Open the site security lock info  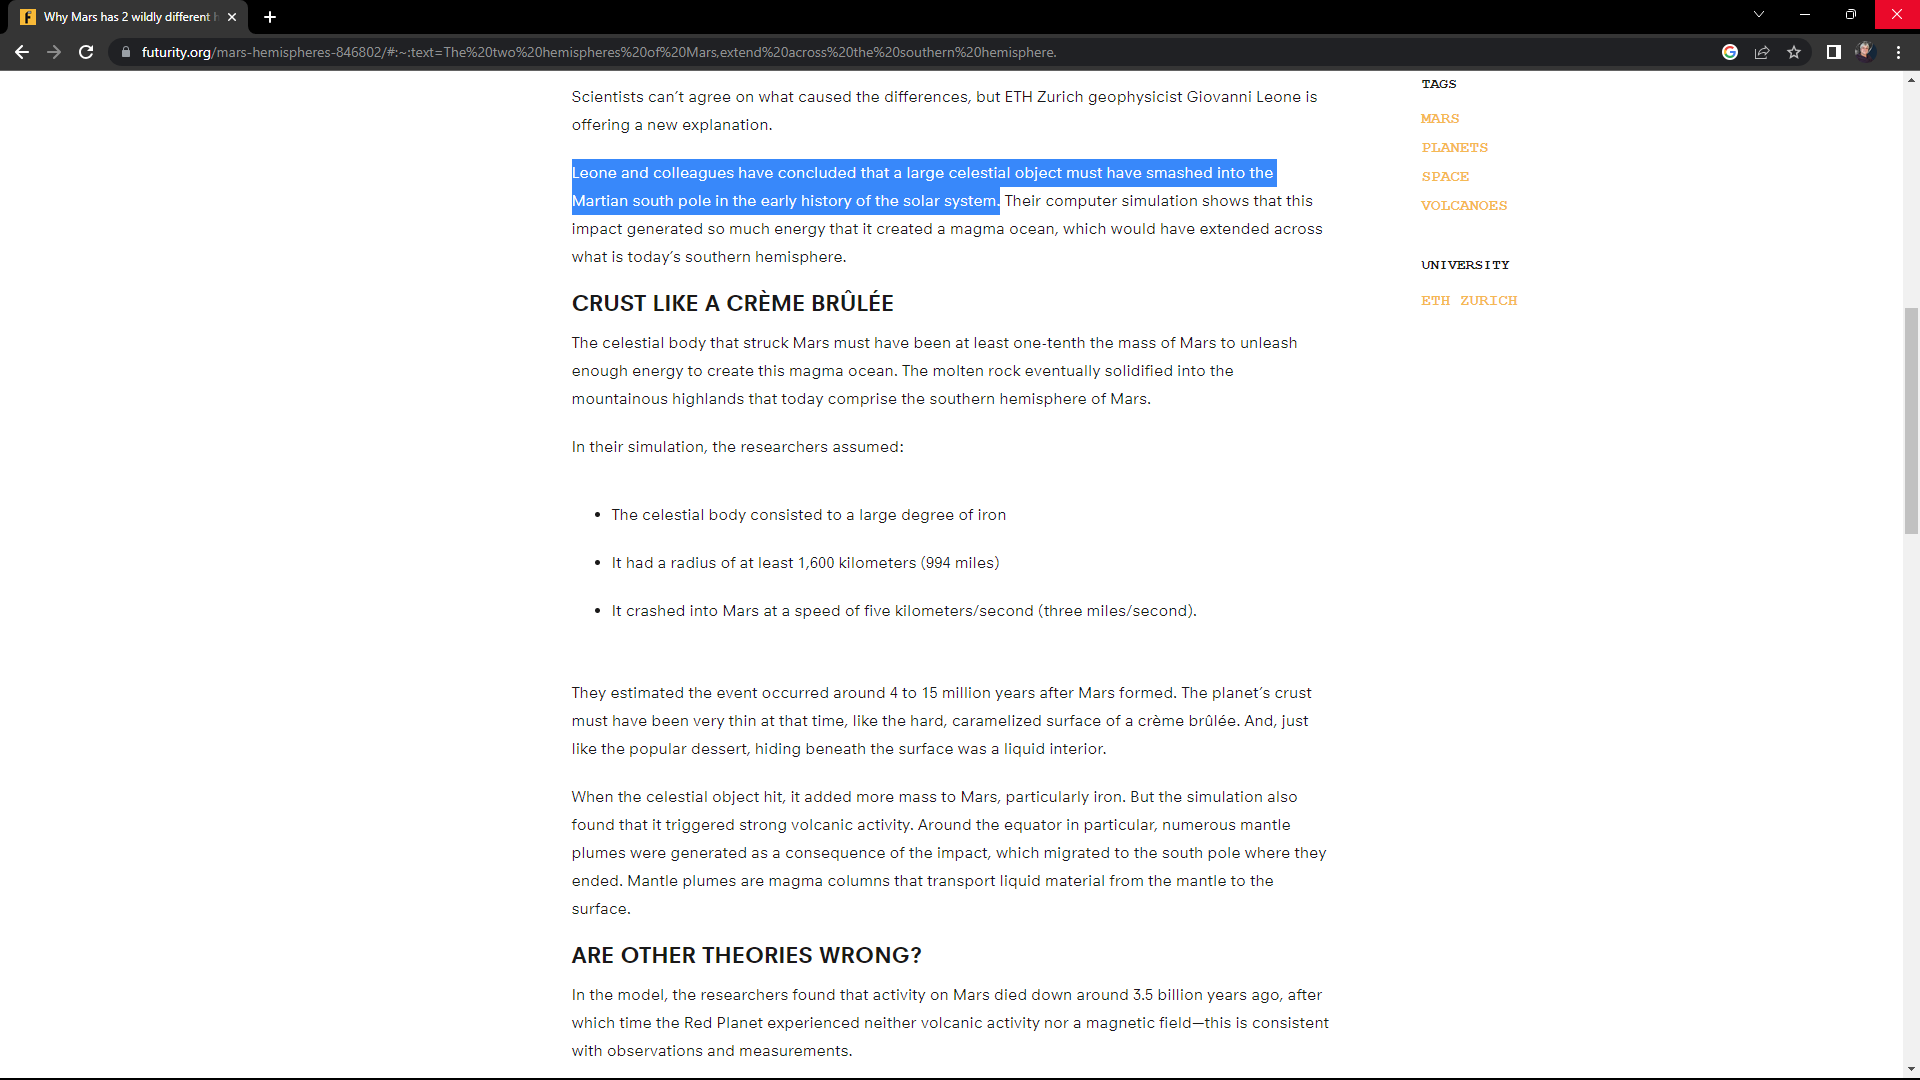coord(126,52)
